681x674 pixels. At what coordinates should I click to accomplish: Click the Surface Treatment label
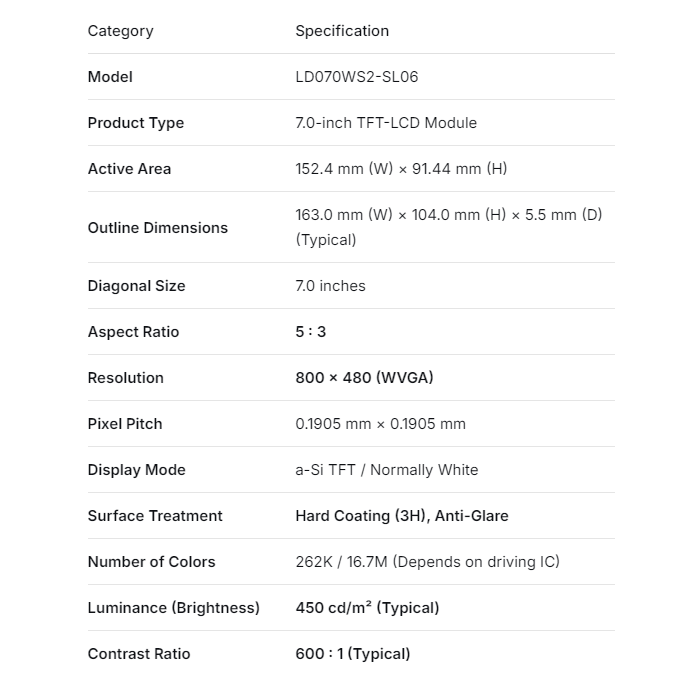[x=155, y=516]
